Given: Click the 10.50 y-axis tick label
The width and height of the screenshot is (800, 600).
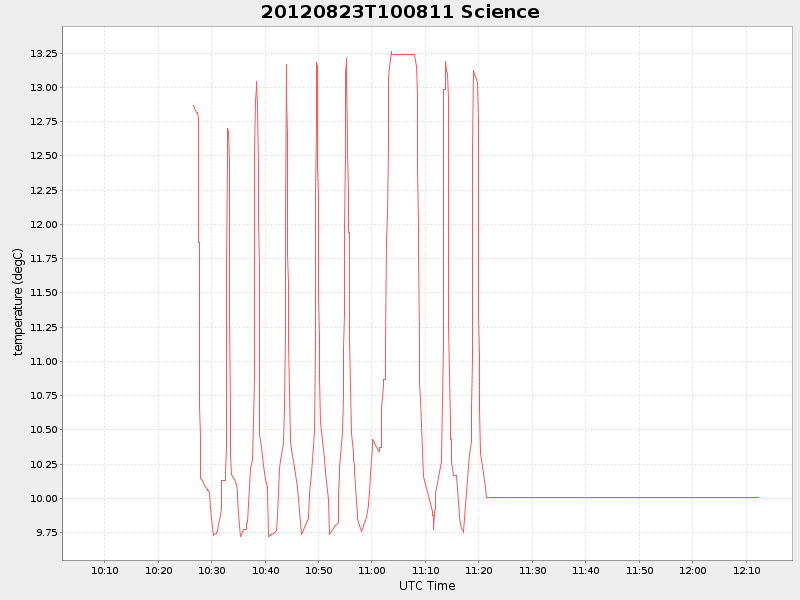Looking at the screenshot, I should [x=43, y=430].
